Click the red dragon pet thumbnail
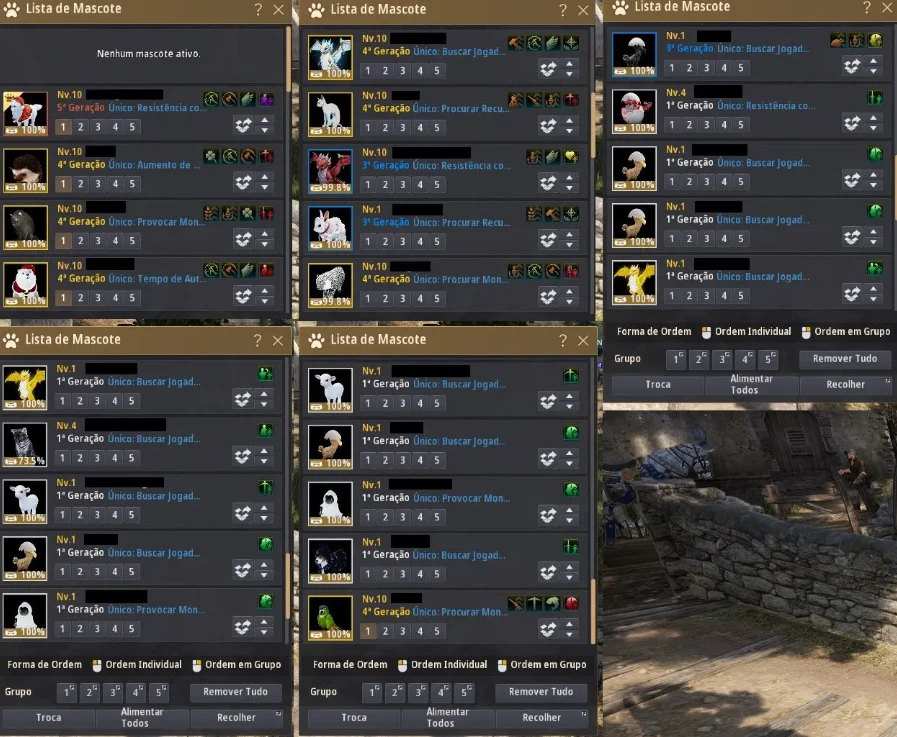The height and width of the screenshot is (737, 897). point(331,171)
